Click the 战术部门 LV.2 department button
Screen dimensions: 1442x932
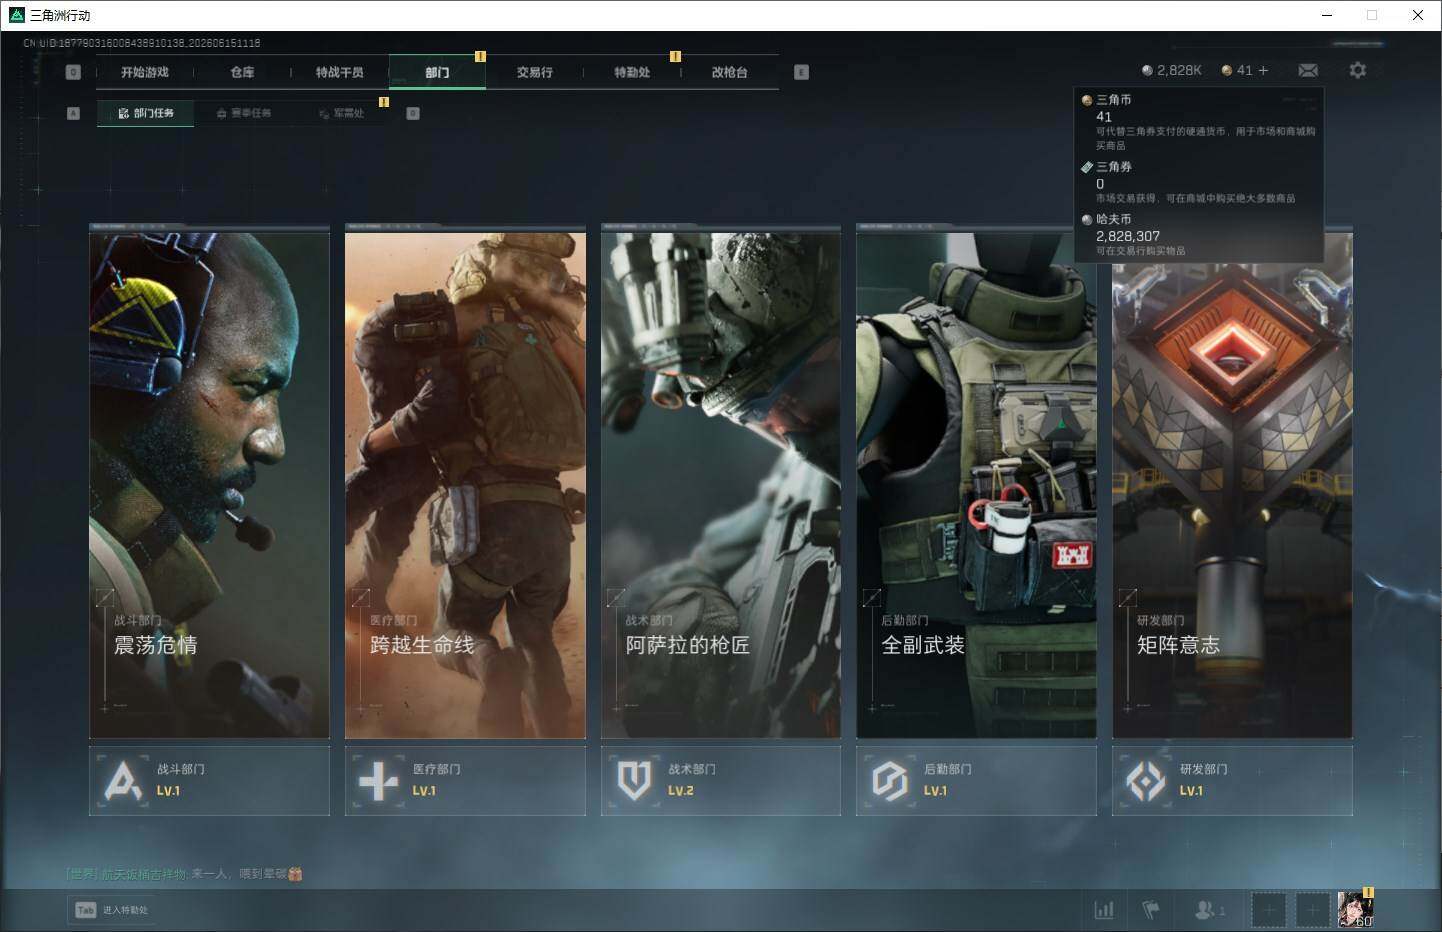click(721, 780)
